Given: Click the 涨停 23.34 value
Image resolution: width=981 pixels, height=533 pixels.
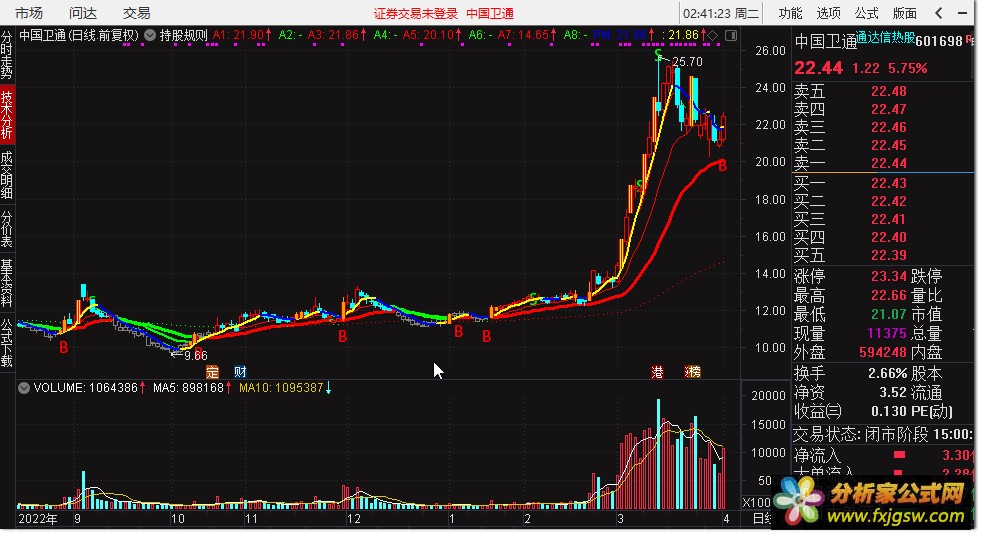Looking at the screenshot, I should [888, 276].
